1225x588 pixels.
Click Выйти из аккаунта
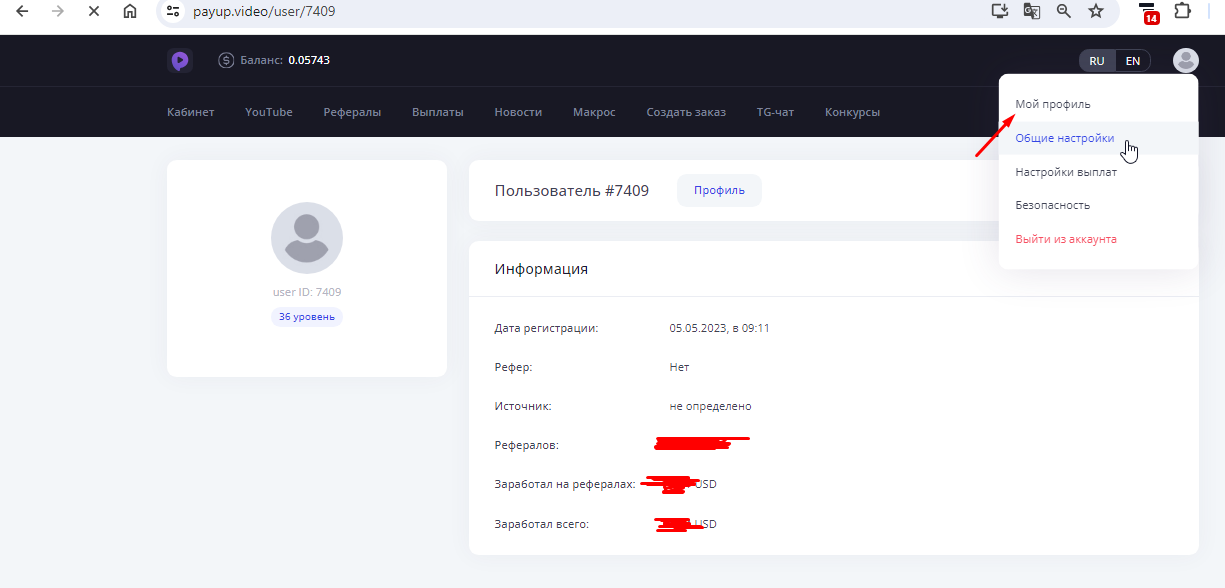click(x=1098, y=239)
